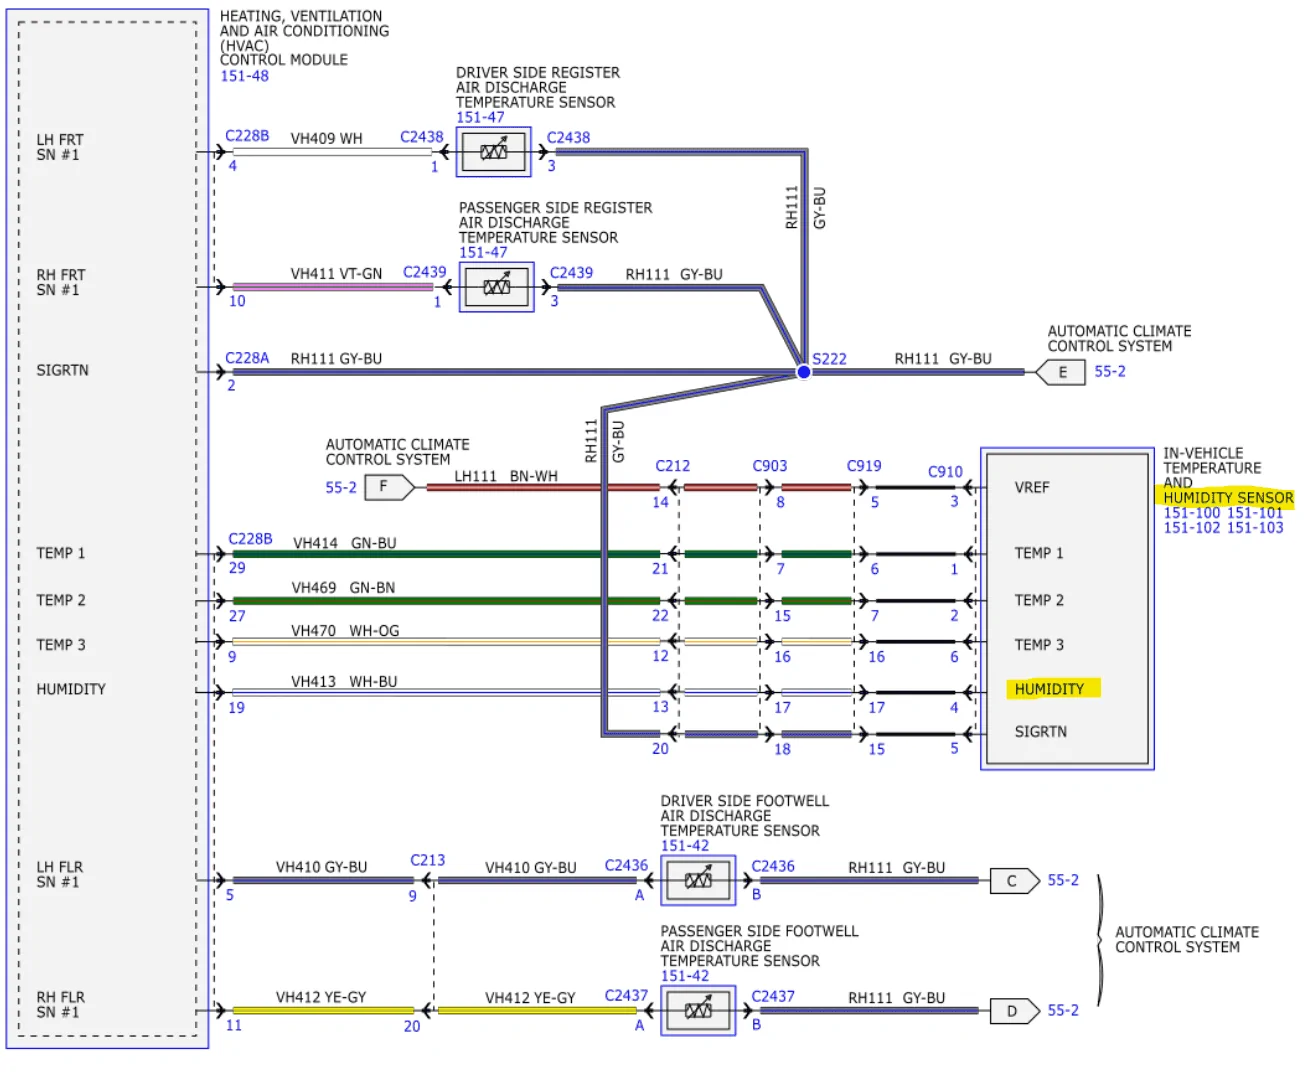Open 151-42 link under driver side footwell sensor

684,845
